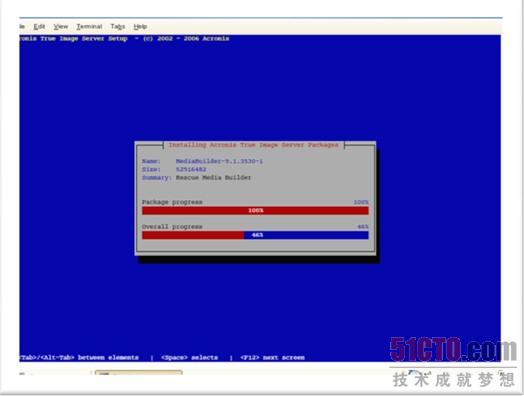Click the Installing Acronis True Image dialog title
This screenshot has width=524, height=396.
[x=253, y=145]
